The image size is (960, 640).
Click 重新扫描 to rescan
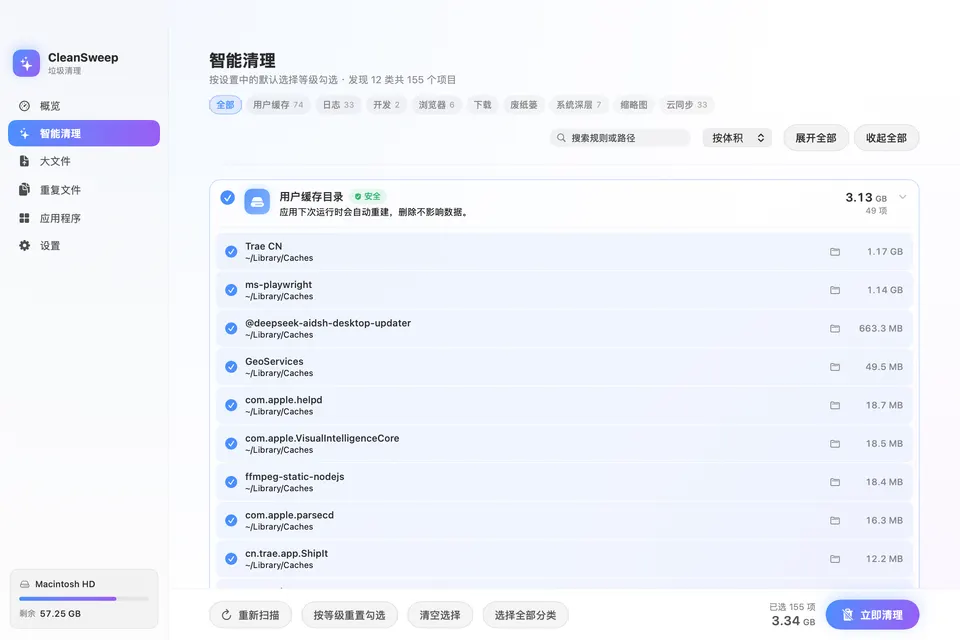pos(250,615)
